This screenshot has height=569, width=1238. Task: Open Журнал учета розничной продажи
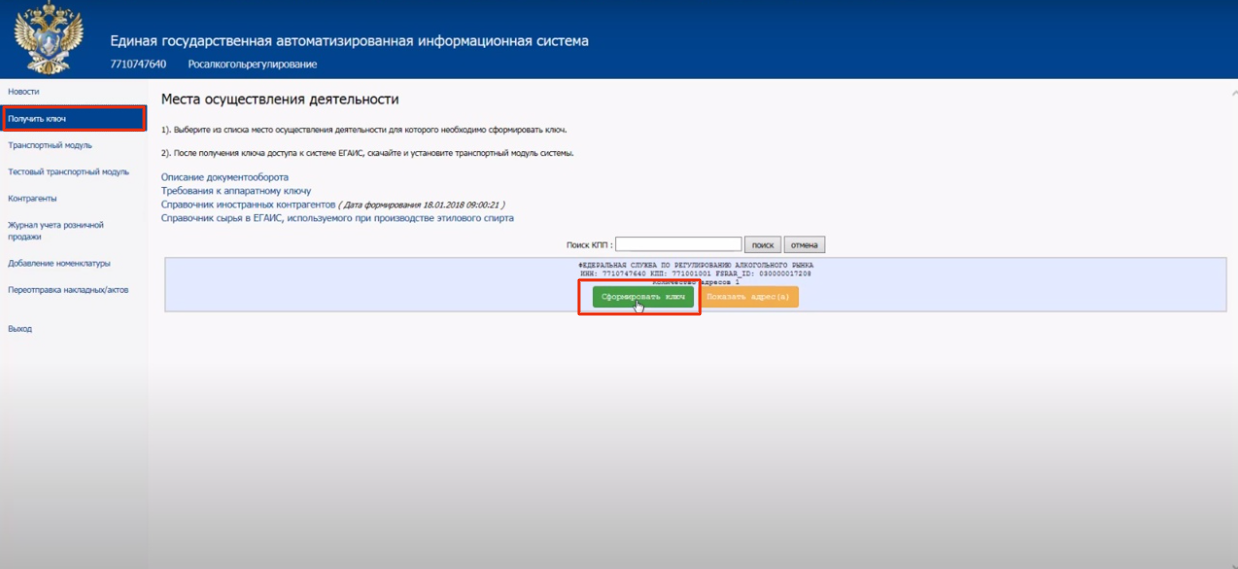click(x=56, y=231)
